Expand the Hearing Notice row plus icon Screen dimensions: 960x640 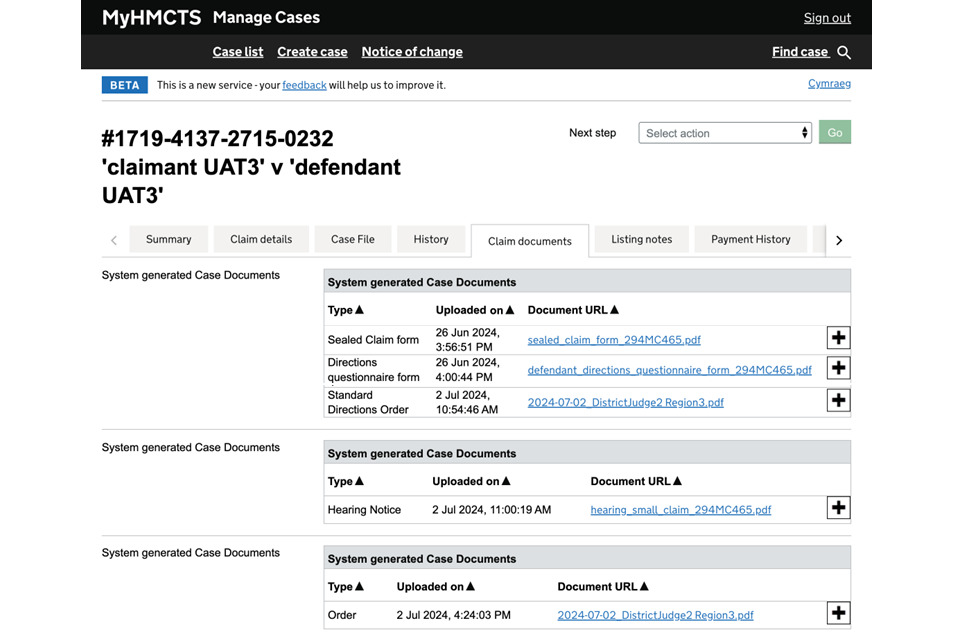[838, 508]
